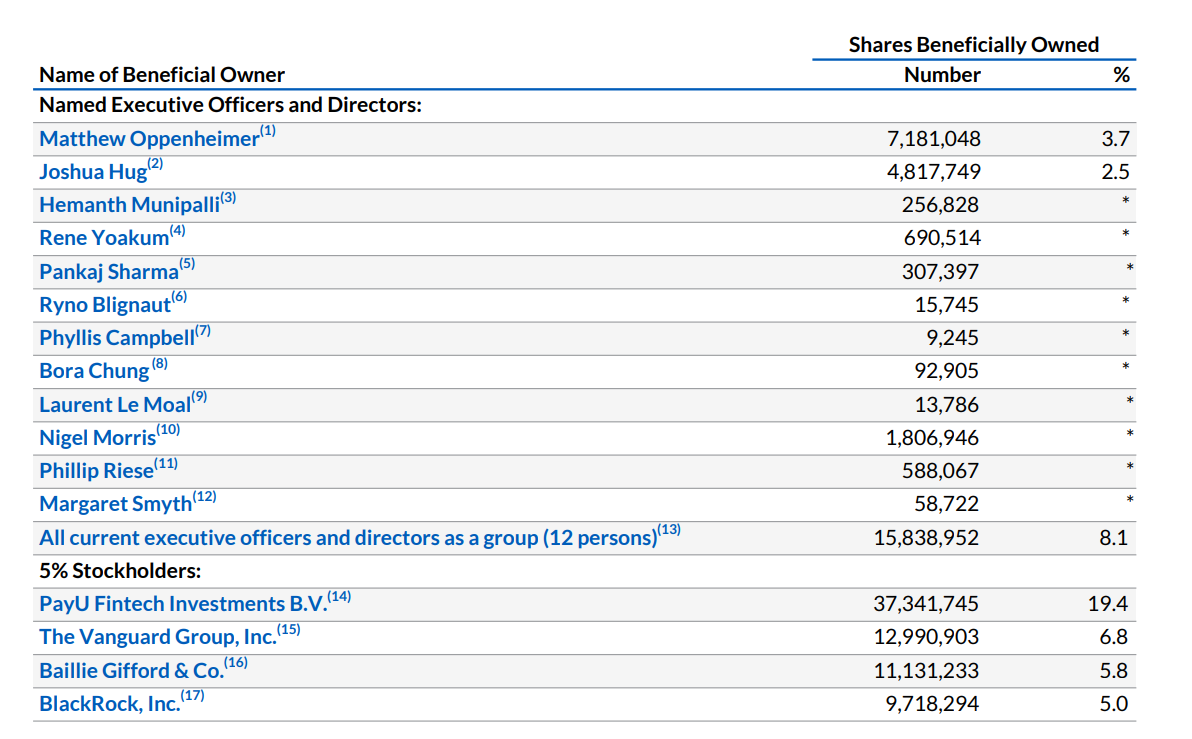The height and width of the screenshot is (739, 1192).
Task: Click the % column header
Action: [x=1121, y=75]
